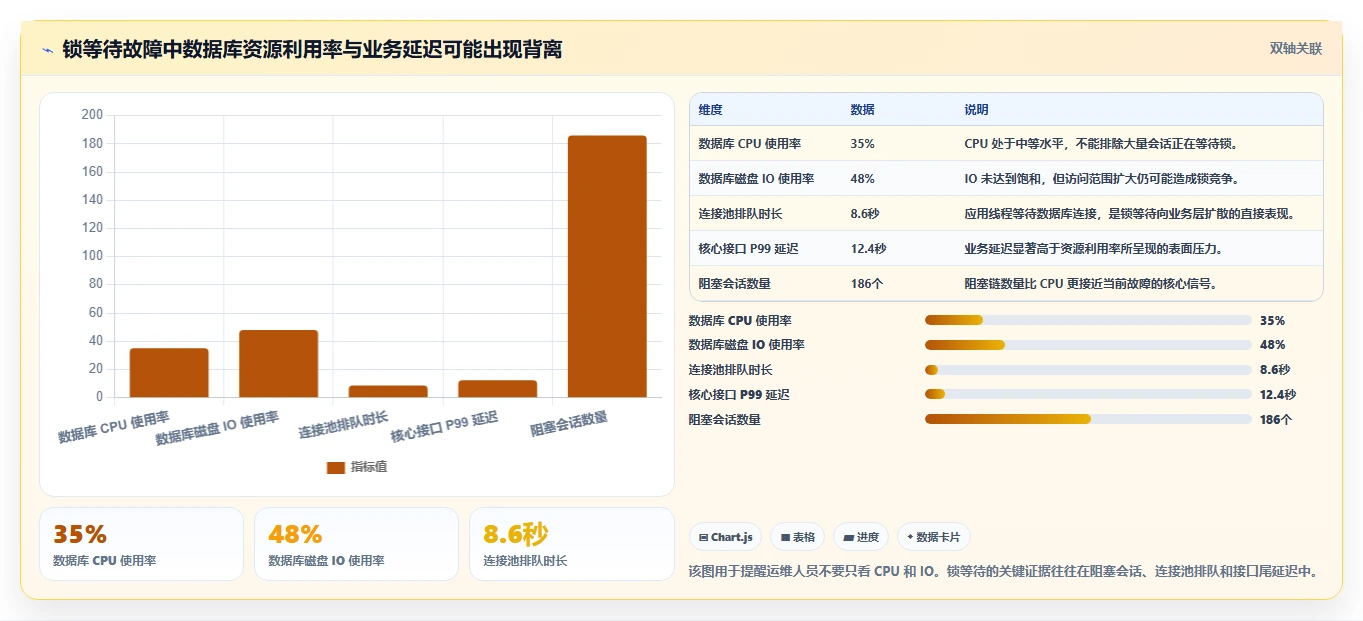The image size is (1363, 621).
Task: Click the 35% CPU data card
Action: tap(141, 544)
